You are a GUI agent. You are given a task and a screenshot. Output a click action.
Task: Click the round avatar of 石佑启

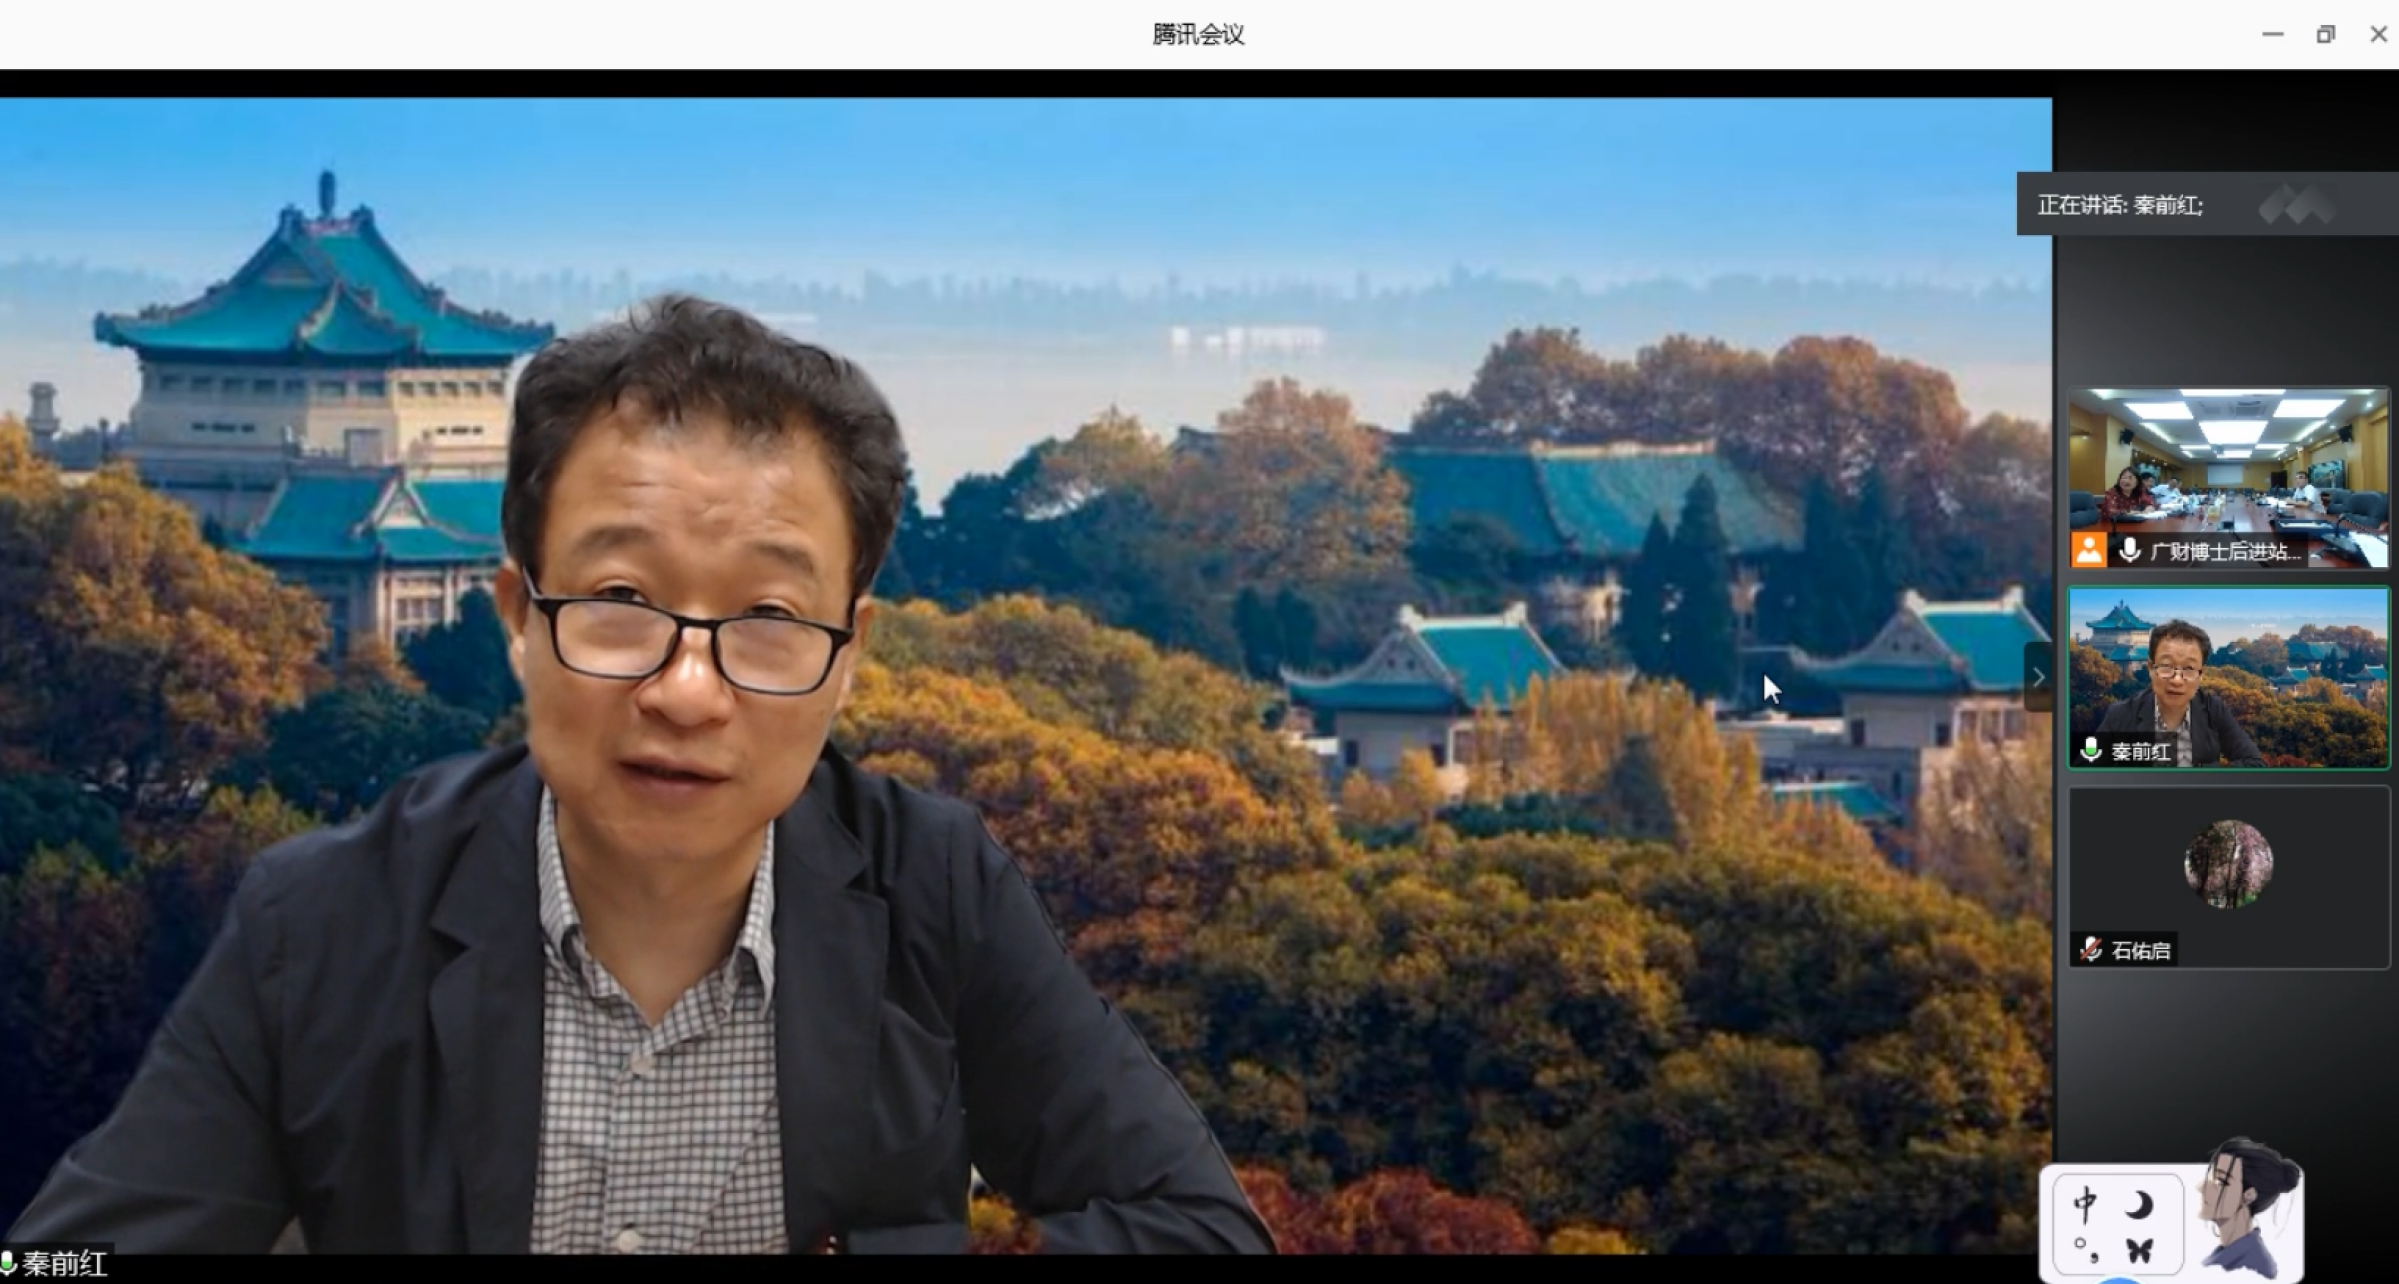point(2227,864)
